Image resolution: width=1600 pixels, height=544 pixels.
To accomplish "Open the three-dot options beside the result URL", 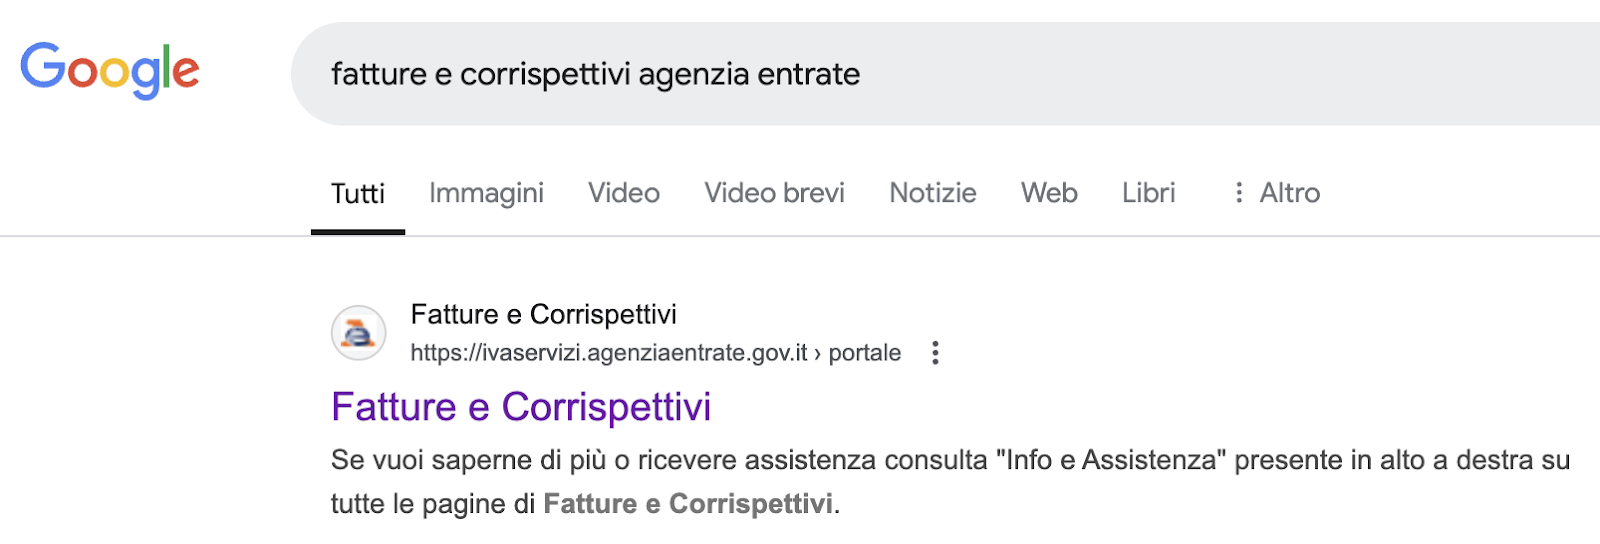I will coord(935,353).
